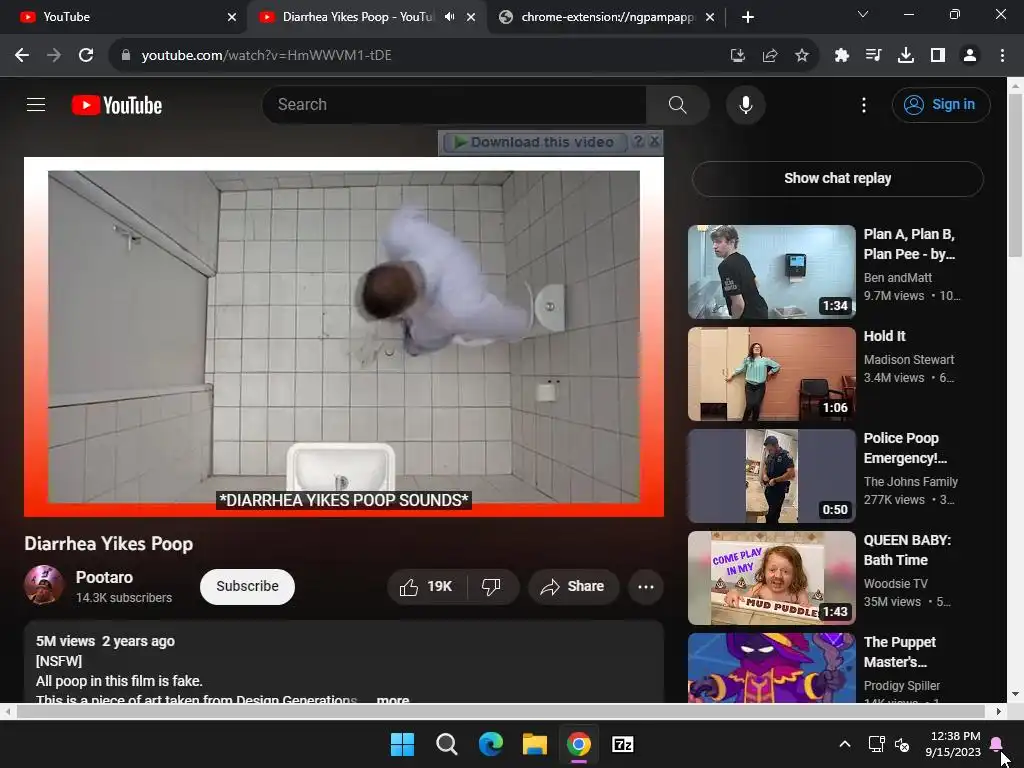
Task: Click the Sign in button
Action: tap(940, 104)
